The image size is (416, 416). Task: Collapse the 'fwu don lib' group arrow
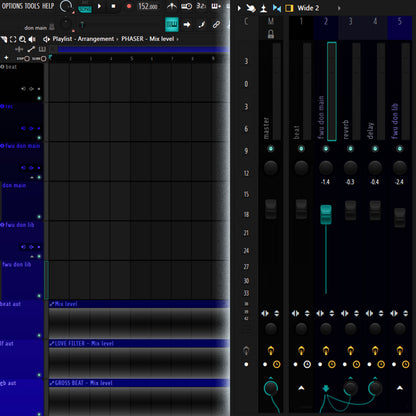click(x=32, y=256)
